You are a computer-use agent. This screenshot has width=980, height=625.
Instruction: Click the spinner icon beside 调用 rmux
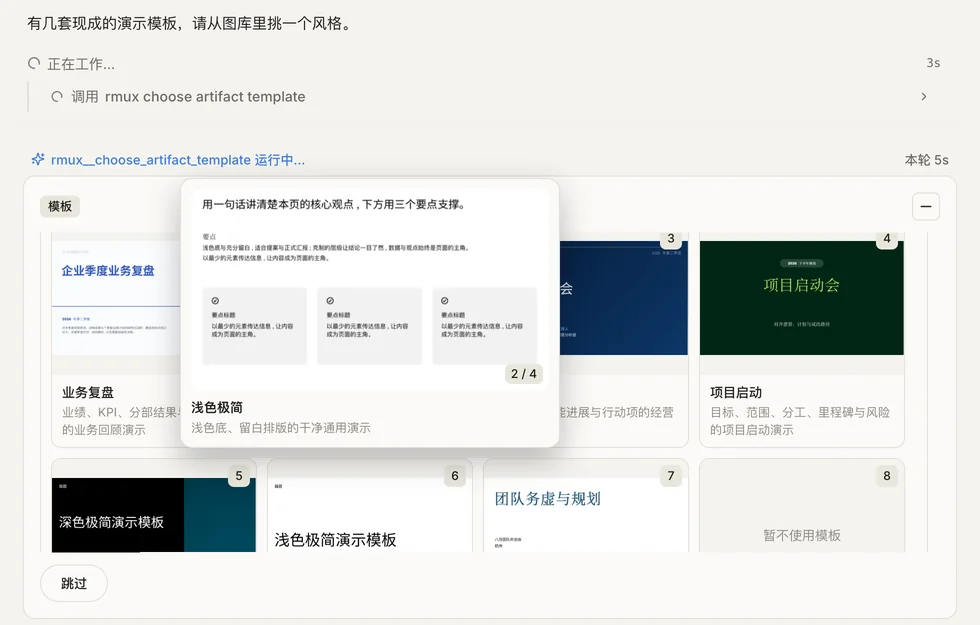coord(57,97)
